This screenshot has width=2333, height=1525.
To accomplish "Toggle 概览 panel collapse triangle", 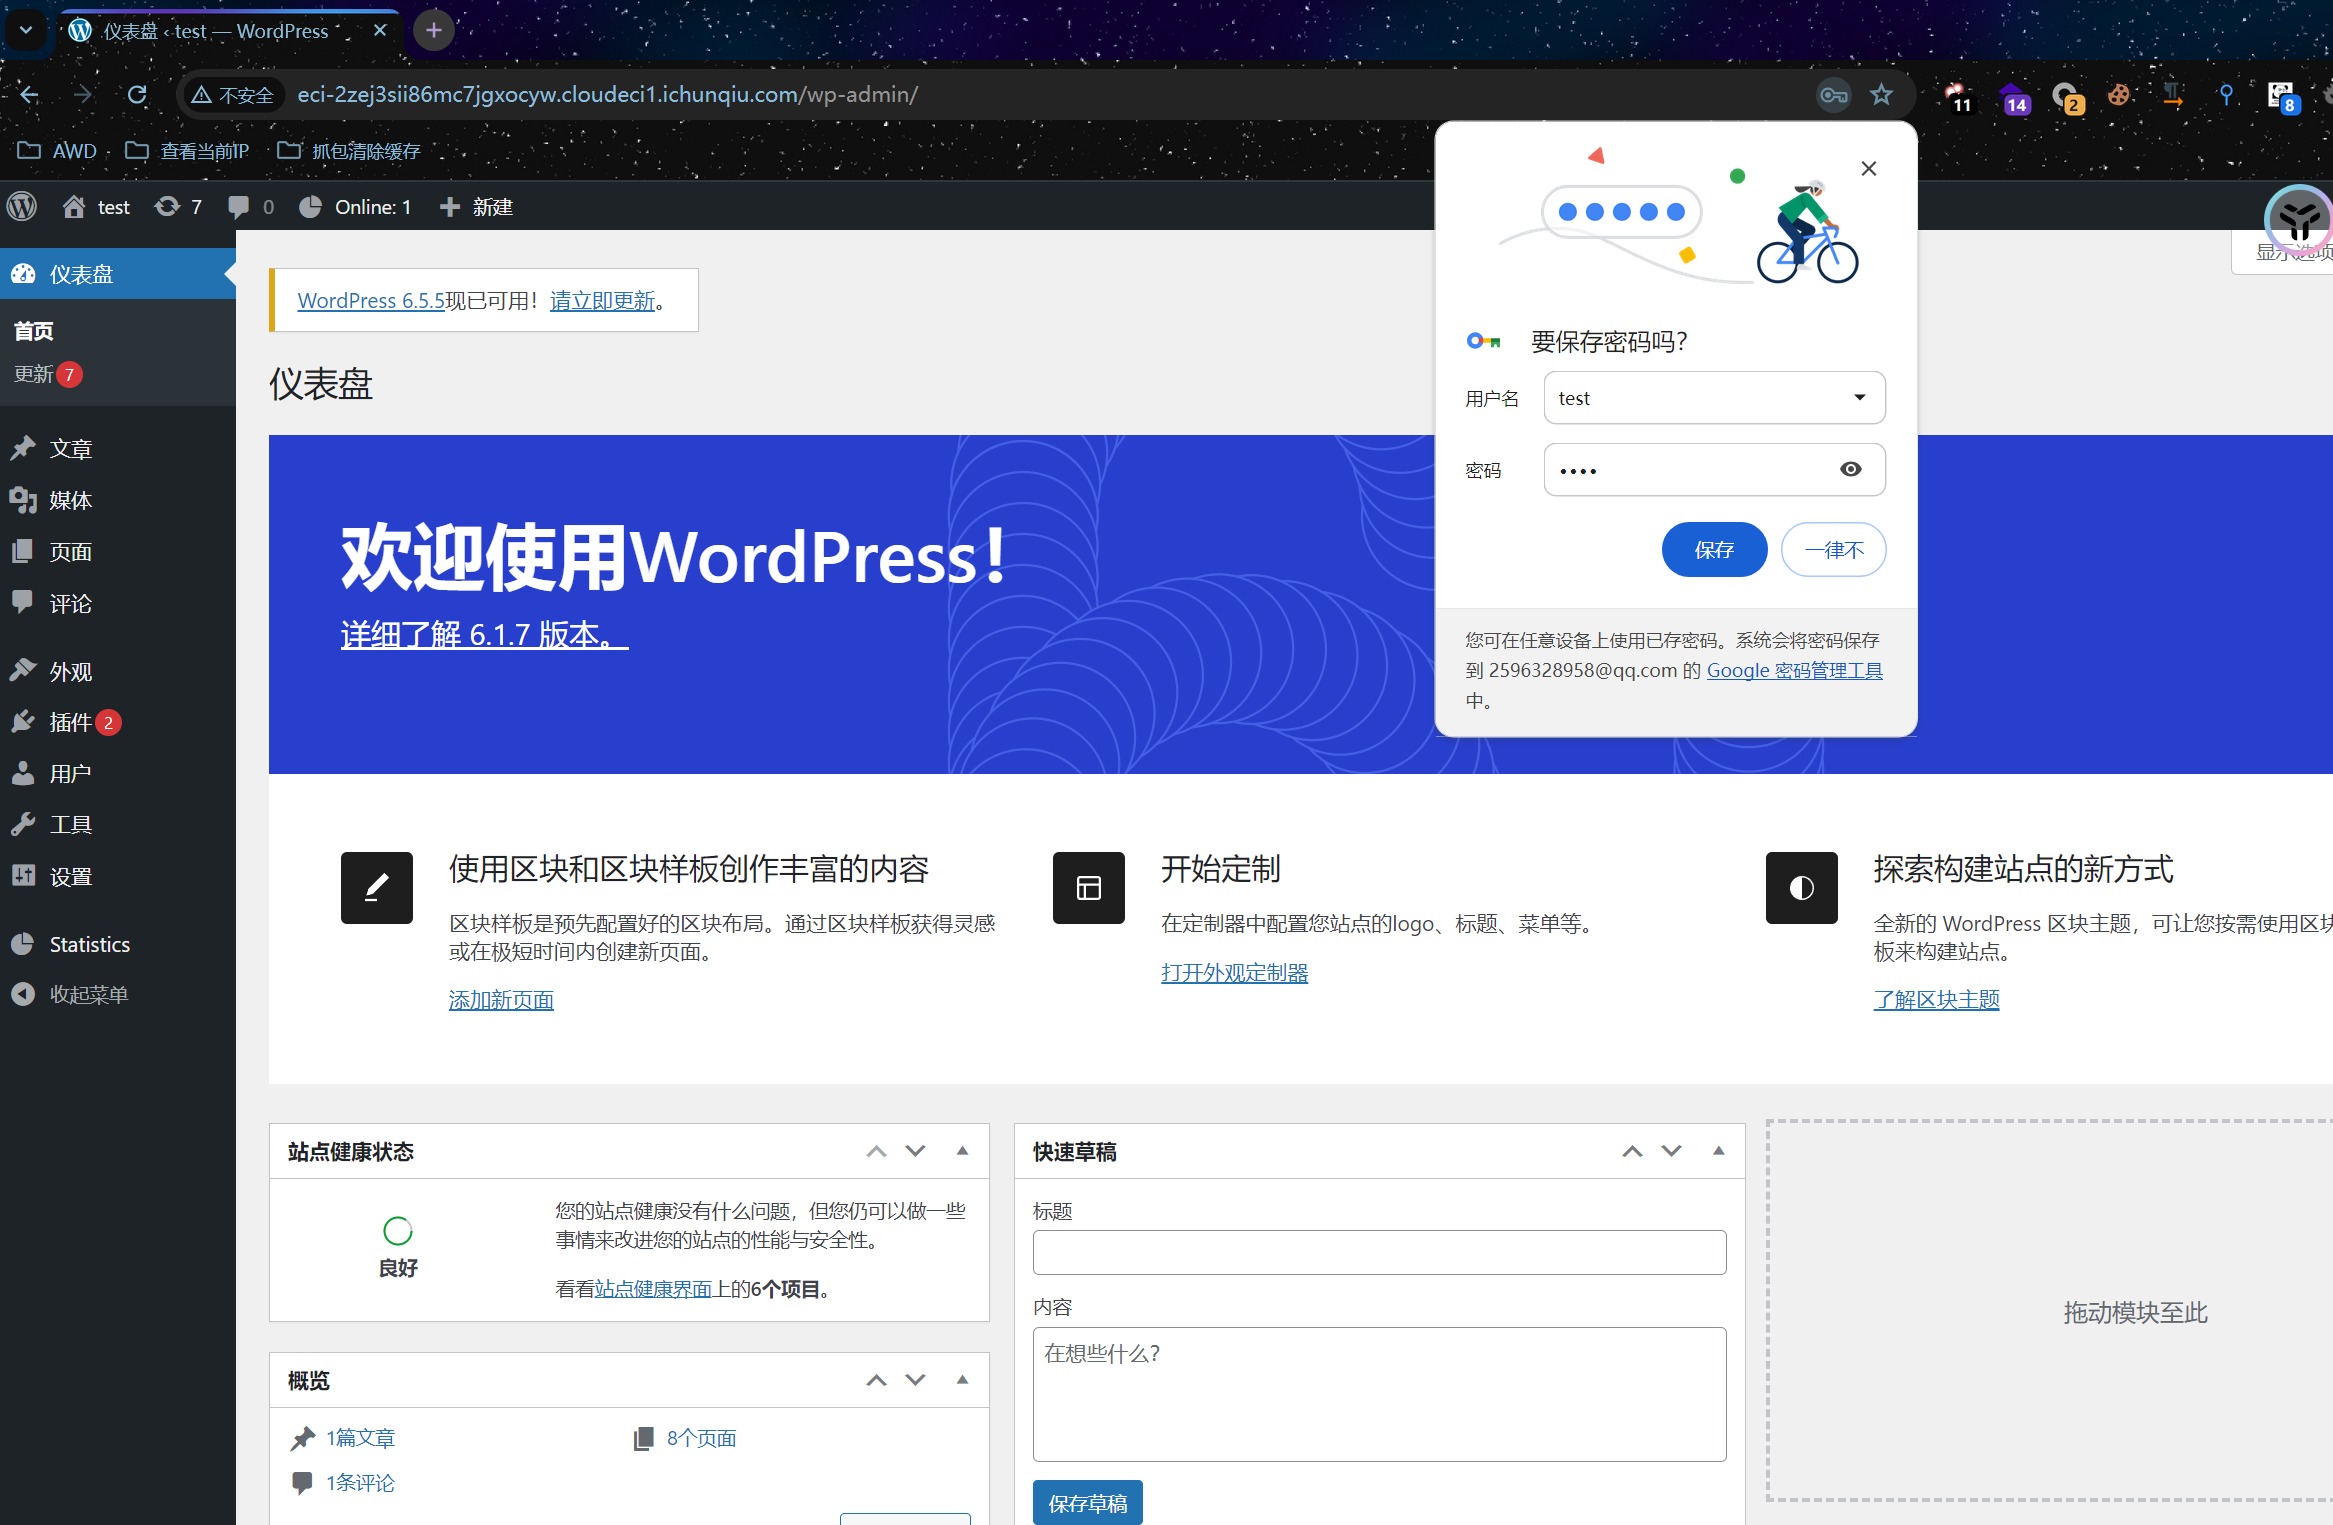I will [963, 1381].
